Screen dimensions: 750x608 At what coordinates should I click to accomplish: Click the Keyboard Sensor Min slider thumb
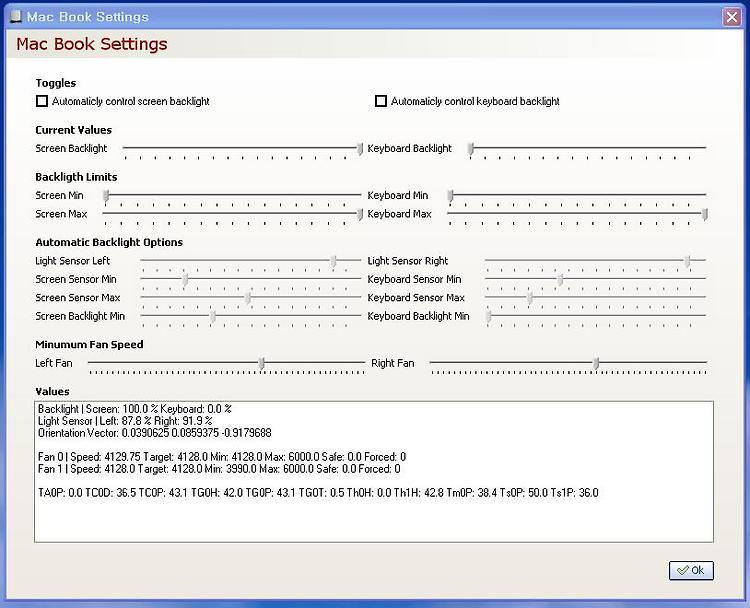point(561,280)
